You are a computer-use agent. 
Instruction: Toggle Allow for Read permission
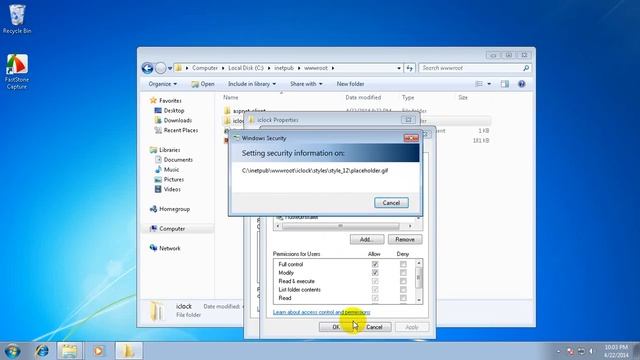tap(375, 298)
